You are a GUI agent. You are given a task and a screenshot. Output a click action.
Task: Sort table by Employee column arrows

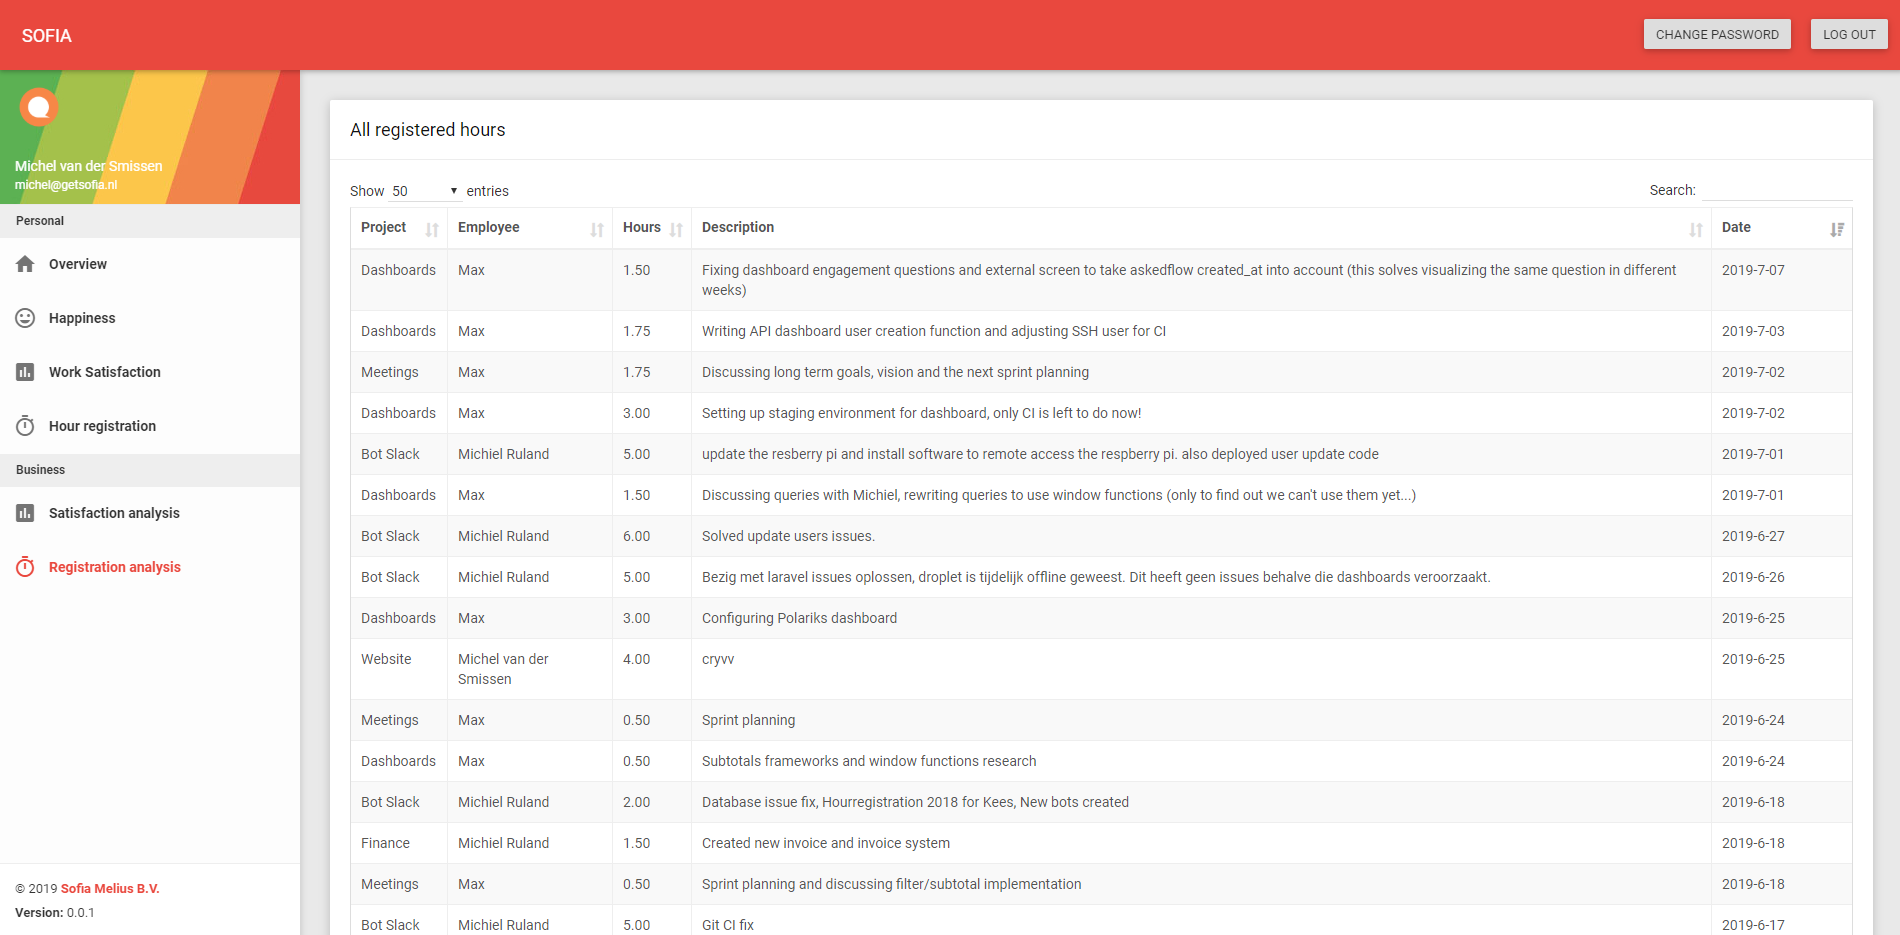coord(597,229)
